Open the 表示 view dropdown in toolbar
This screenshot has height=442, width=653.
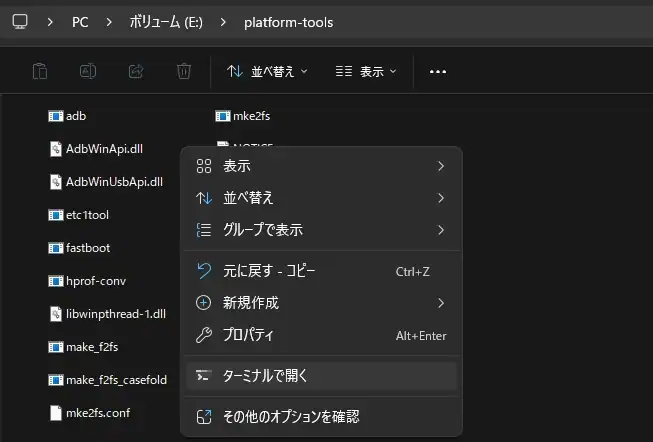coord(366,71)
